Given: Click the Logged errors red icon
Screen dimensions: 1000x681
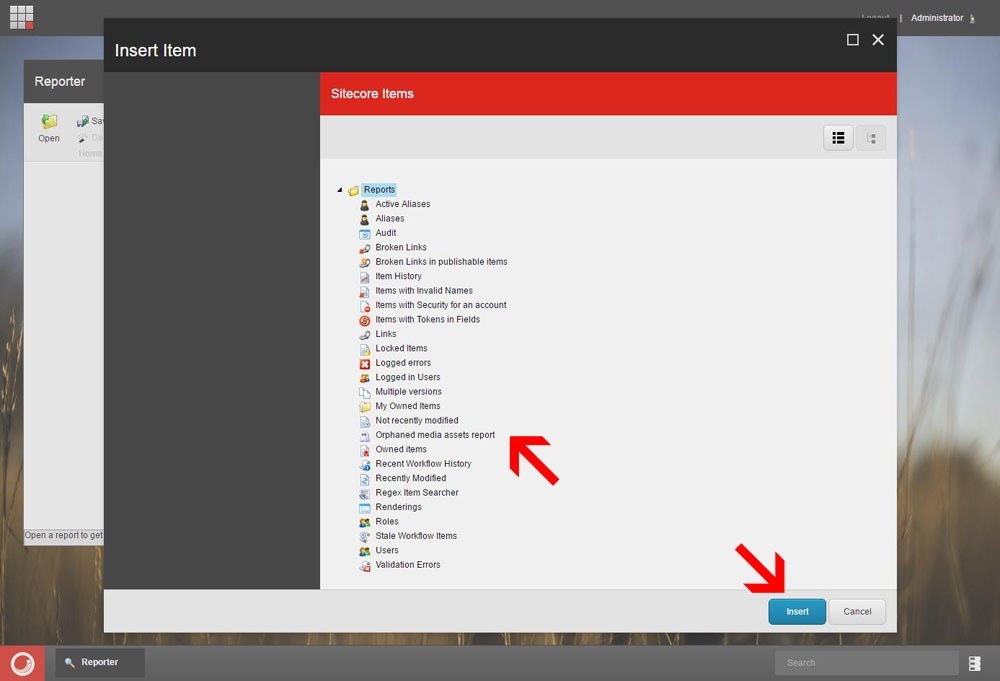Looking at the screenshot, I should (365, 363).
